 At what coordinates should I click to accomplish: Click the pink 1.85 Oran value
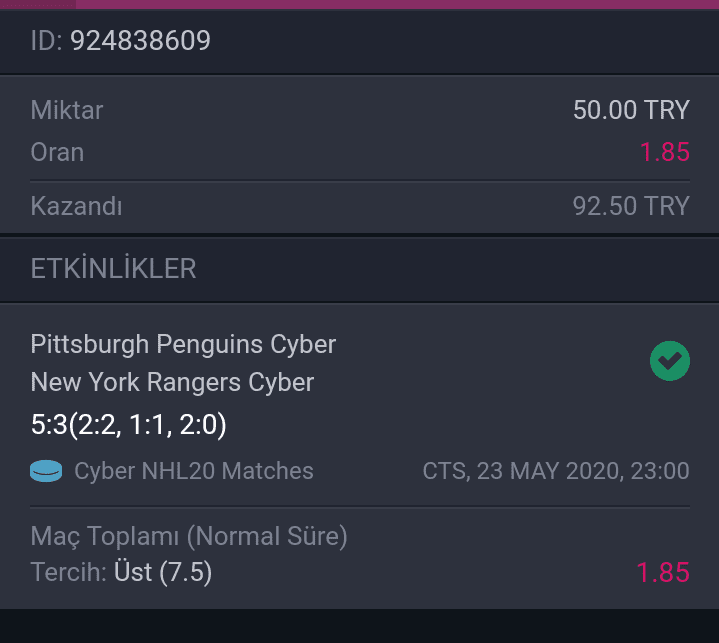click(x=664, y=152)
